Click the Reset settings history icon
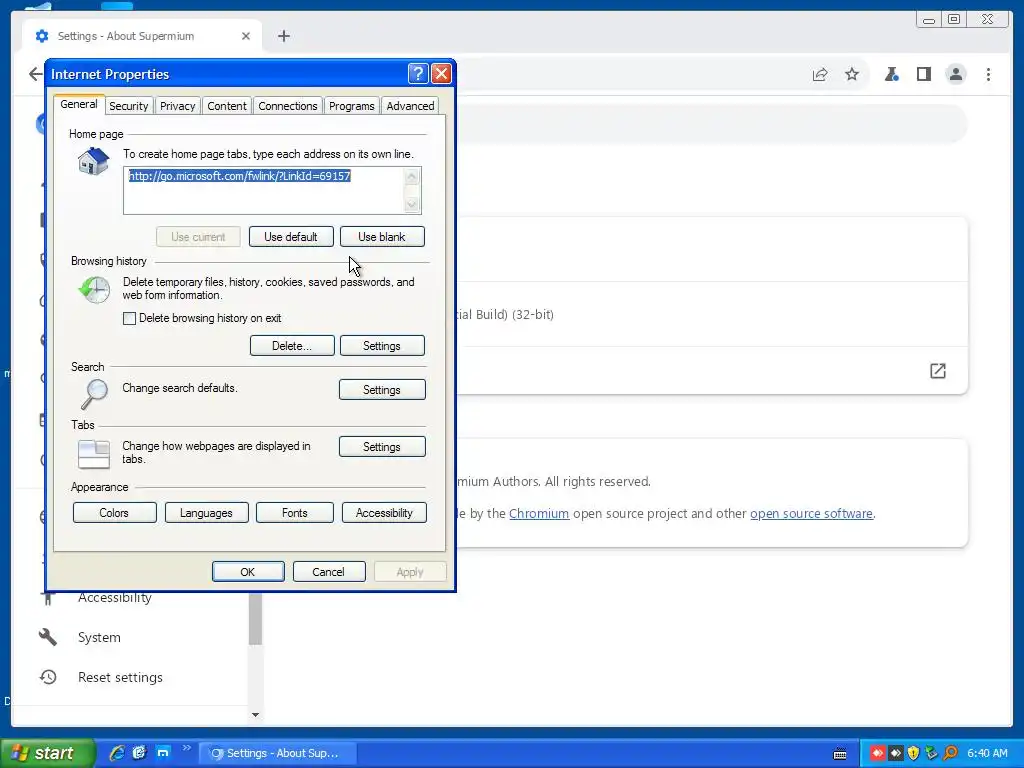The width and height of the screenshot is (1024, 768). (48, 677)
